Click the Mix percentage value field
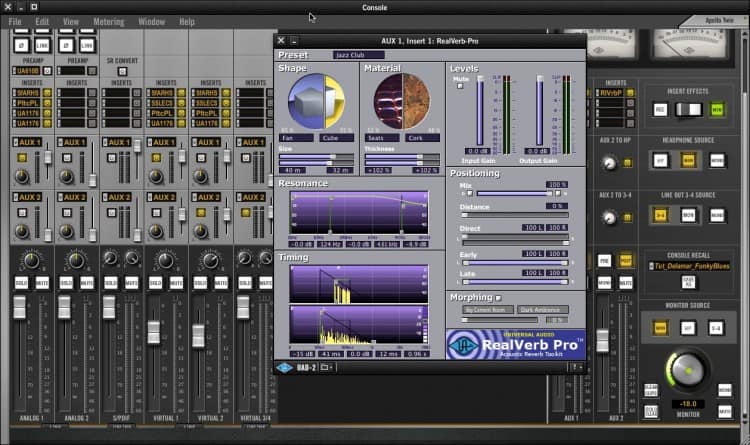The image size is (750, 445). [x=557, y=184]
